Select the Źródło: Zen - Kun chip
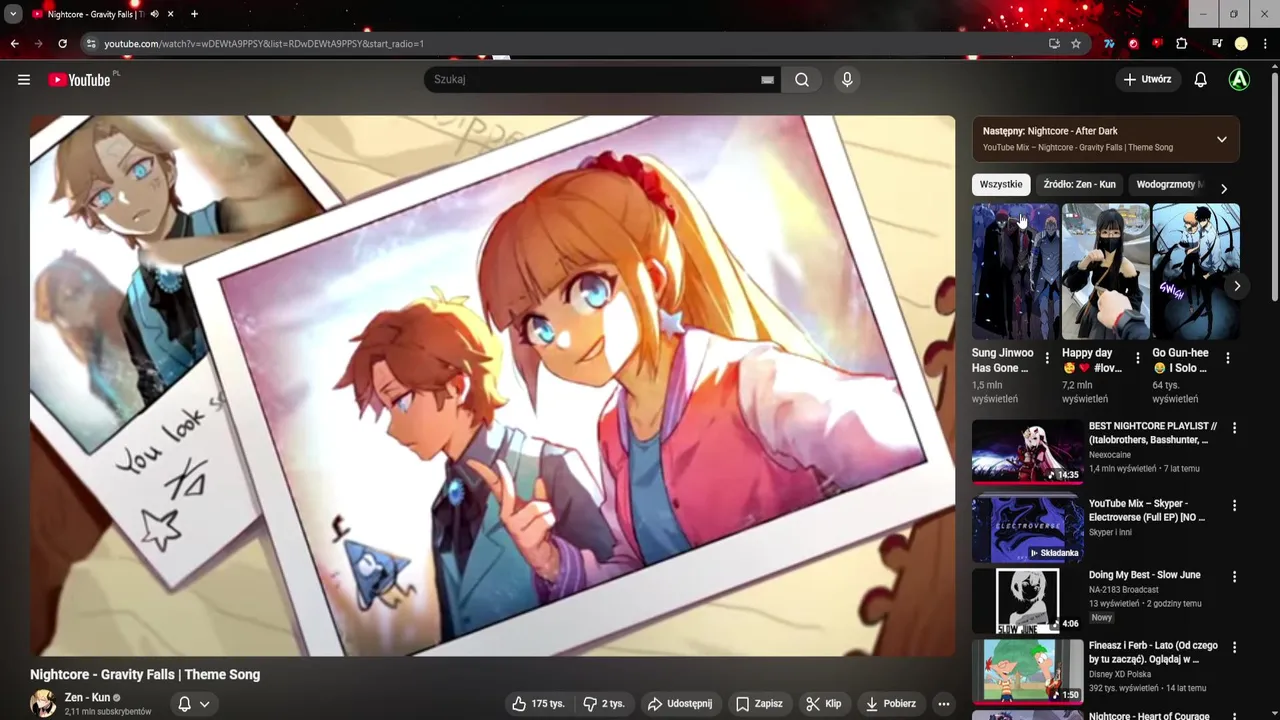This screenshot has height=720, width=1280. (x=1079, y=184)
